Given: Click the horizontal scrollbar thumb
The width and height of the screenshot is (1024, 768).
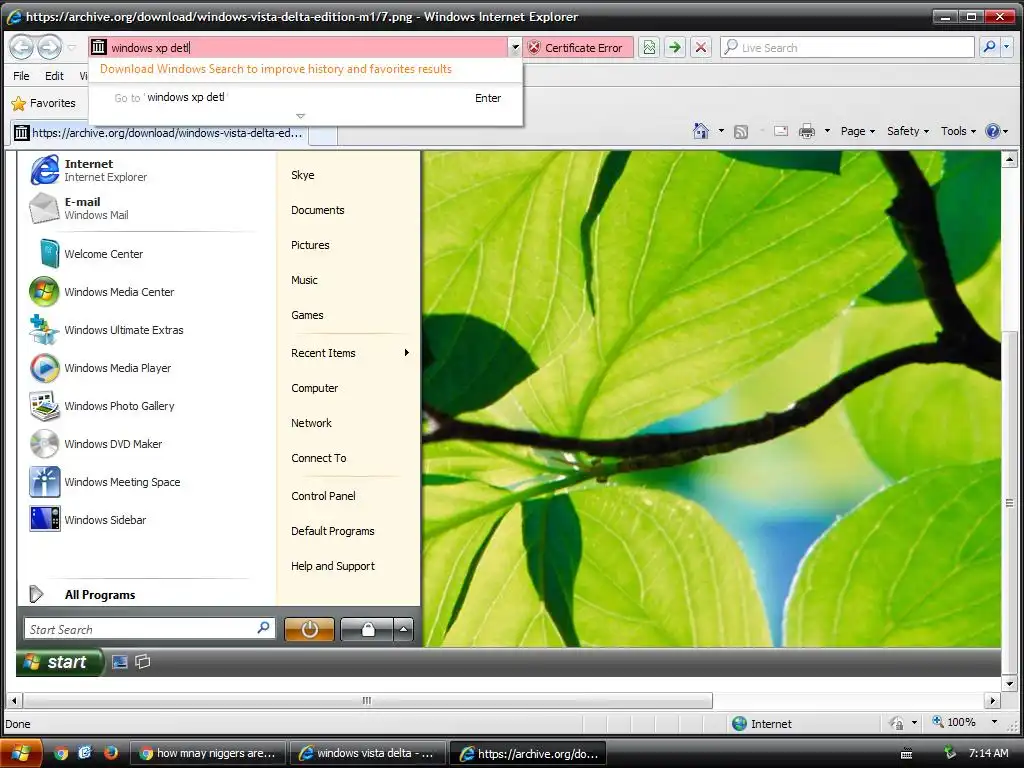Looking at the screenshot, I should 367,701.
